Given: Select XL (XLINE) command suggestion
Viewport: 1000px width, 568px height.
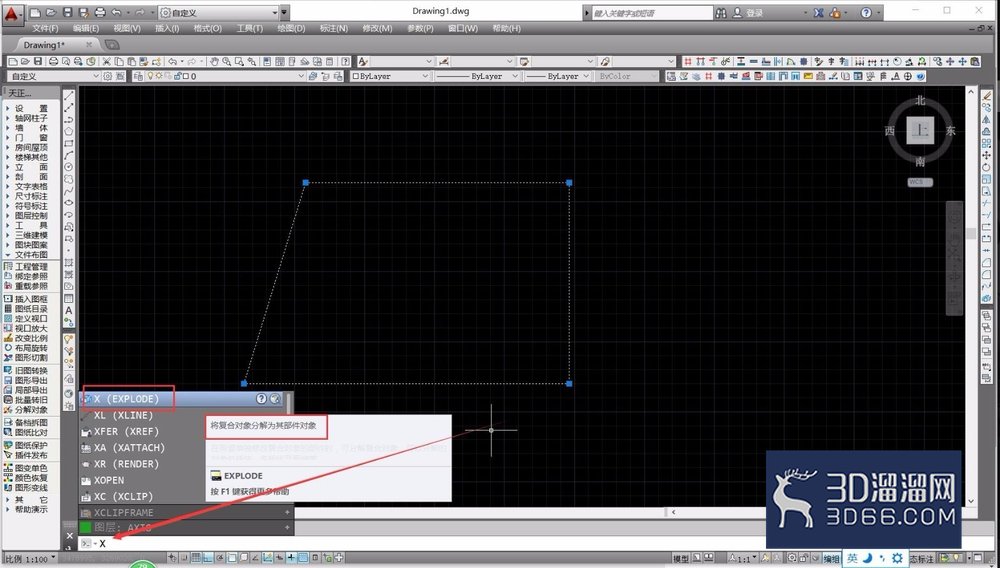Looking at the screenshot, I should [124, 416].
